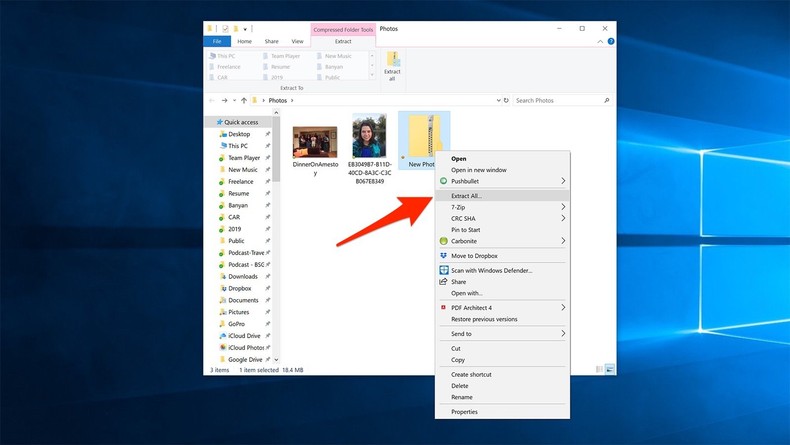Click the Windows Defender scan icon
The image size is (790, 445).
(x=443, y=270)
